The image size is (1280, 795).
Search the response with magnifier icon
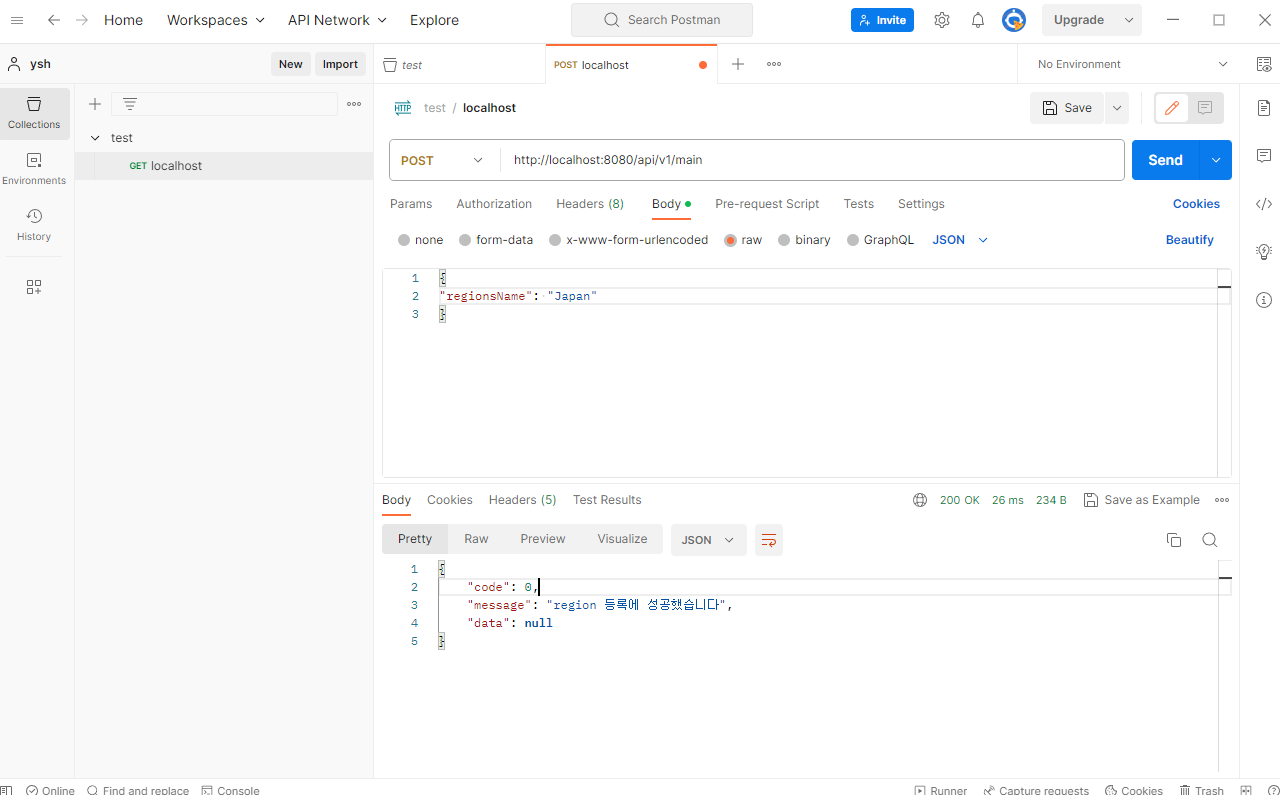coord(1210,540)
